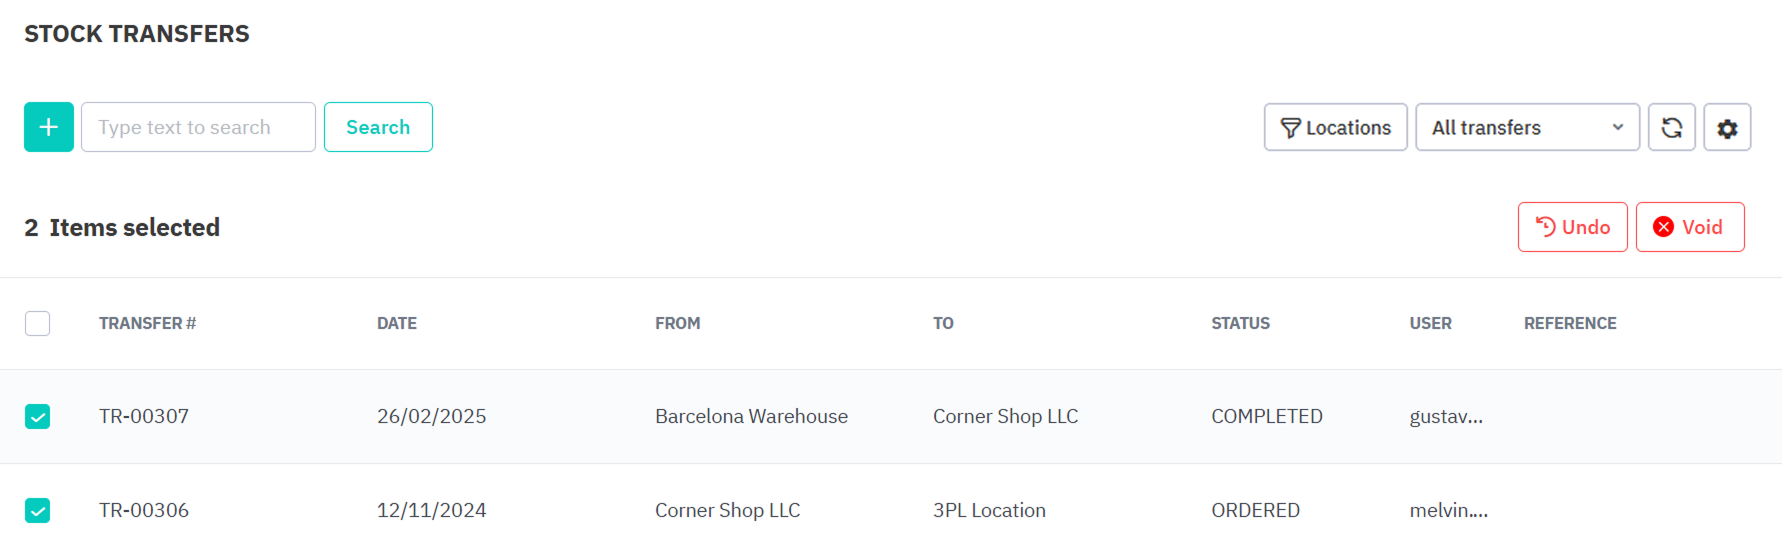This screenshot has height=544, width=1782.
Task: Open transfer TR-00306
Action: (x=144, y=510)
